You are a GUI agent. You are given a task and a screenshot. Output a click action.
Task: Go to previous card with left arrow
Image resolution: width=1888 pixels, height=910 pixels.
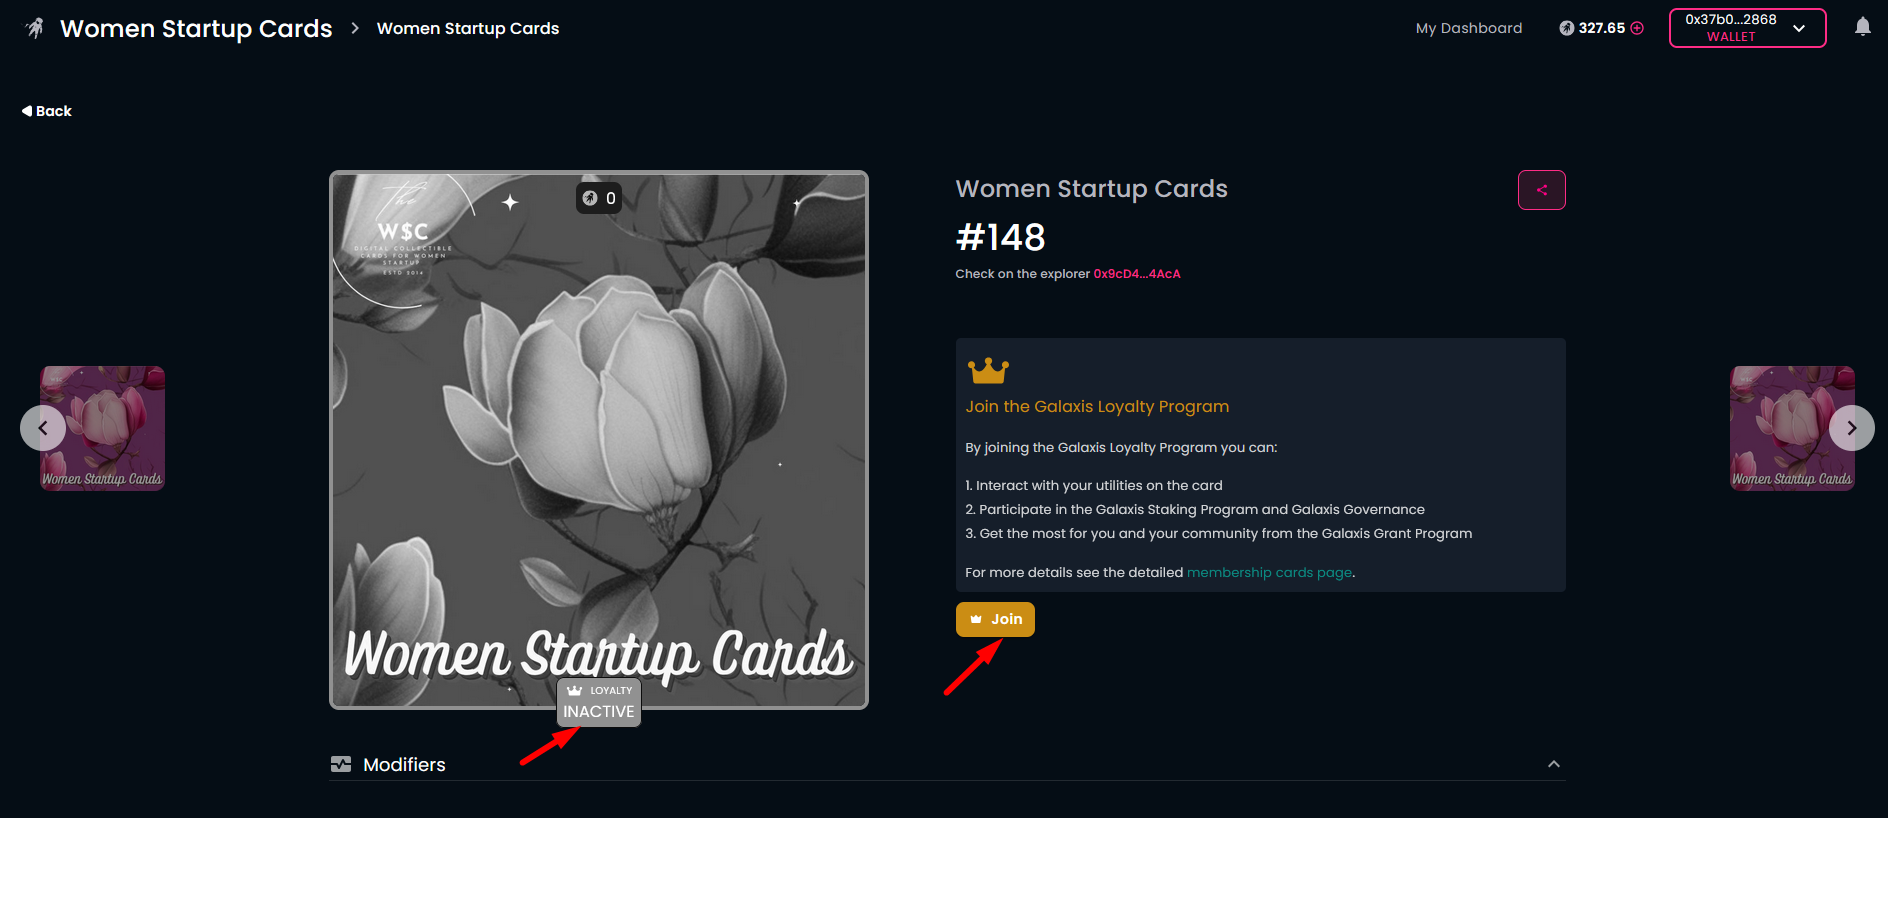pyautogui.click(x=43, y=428)
